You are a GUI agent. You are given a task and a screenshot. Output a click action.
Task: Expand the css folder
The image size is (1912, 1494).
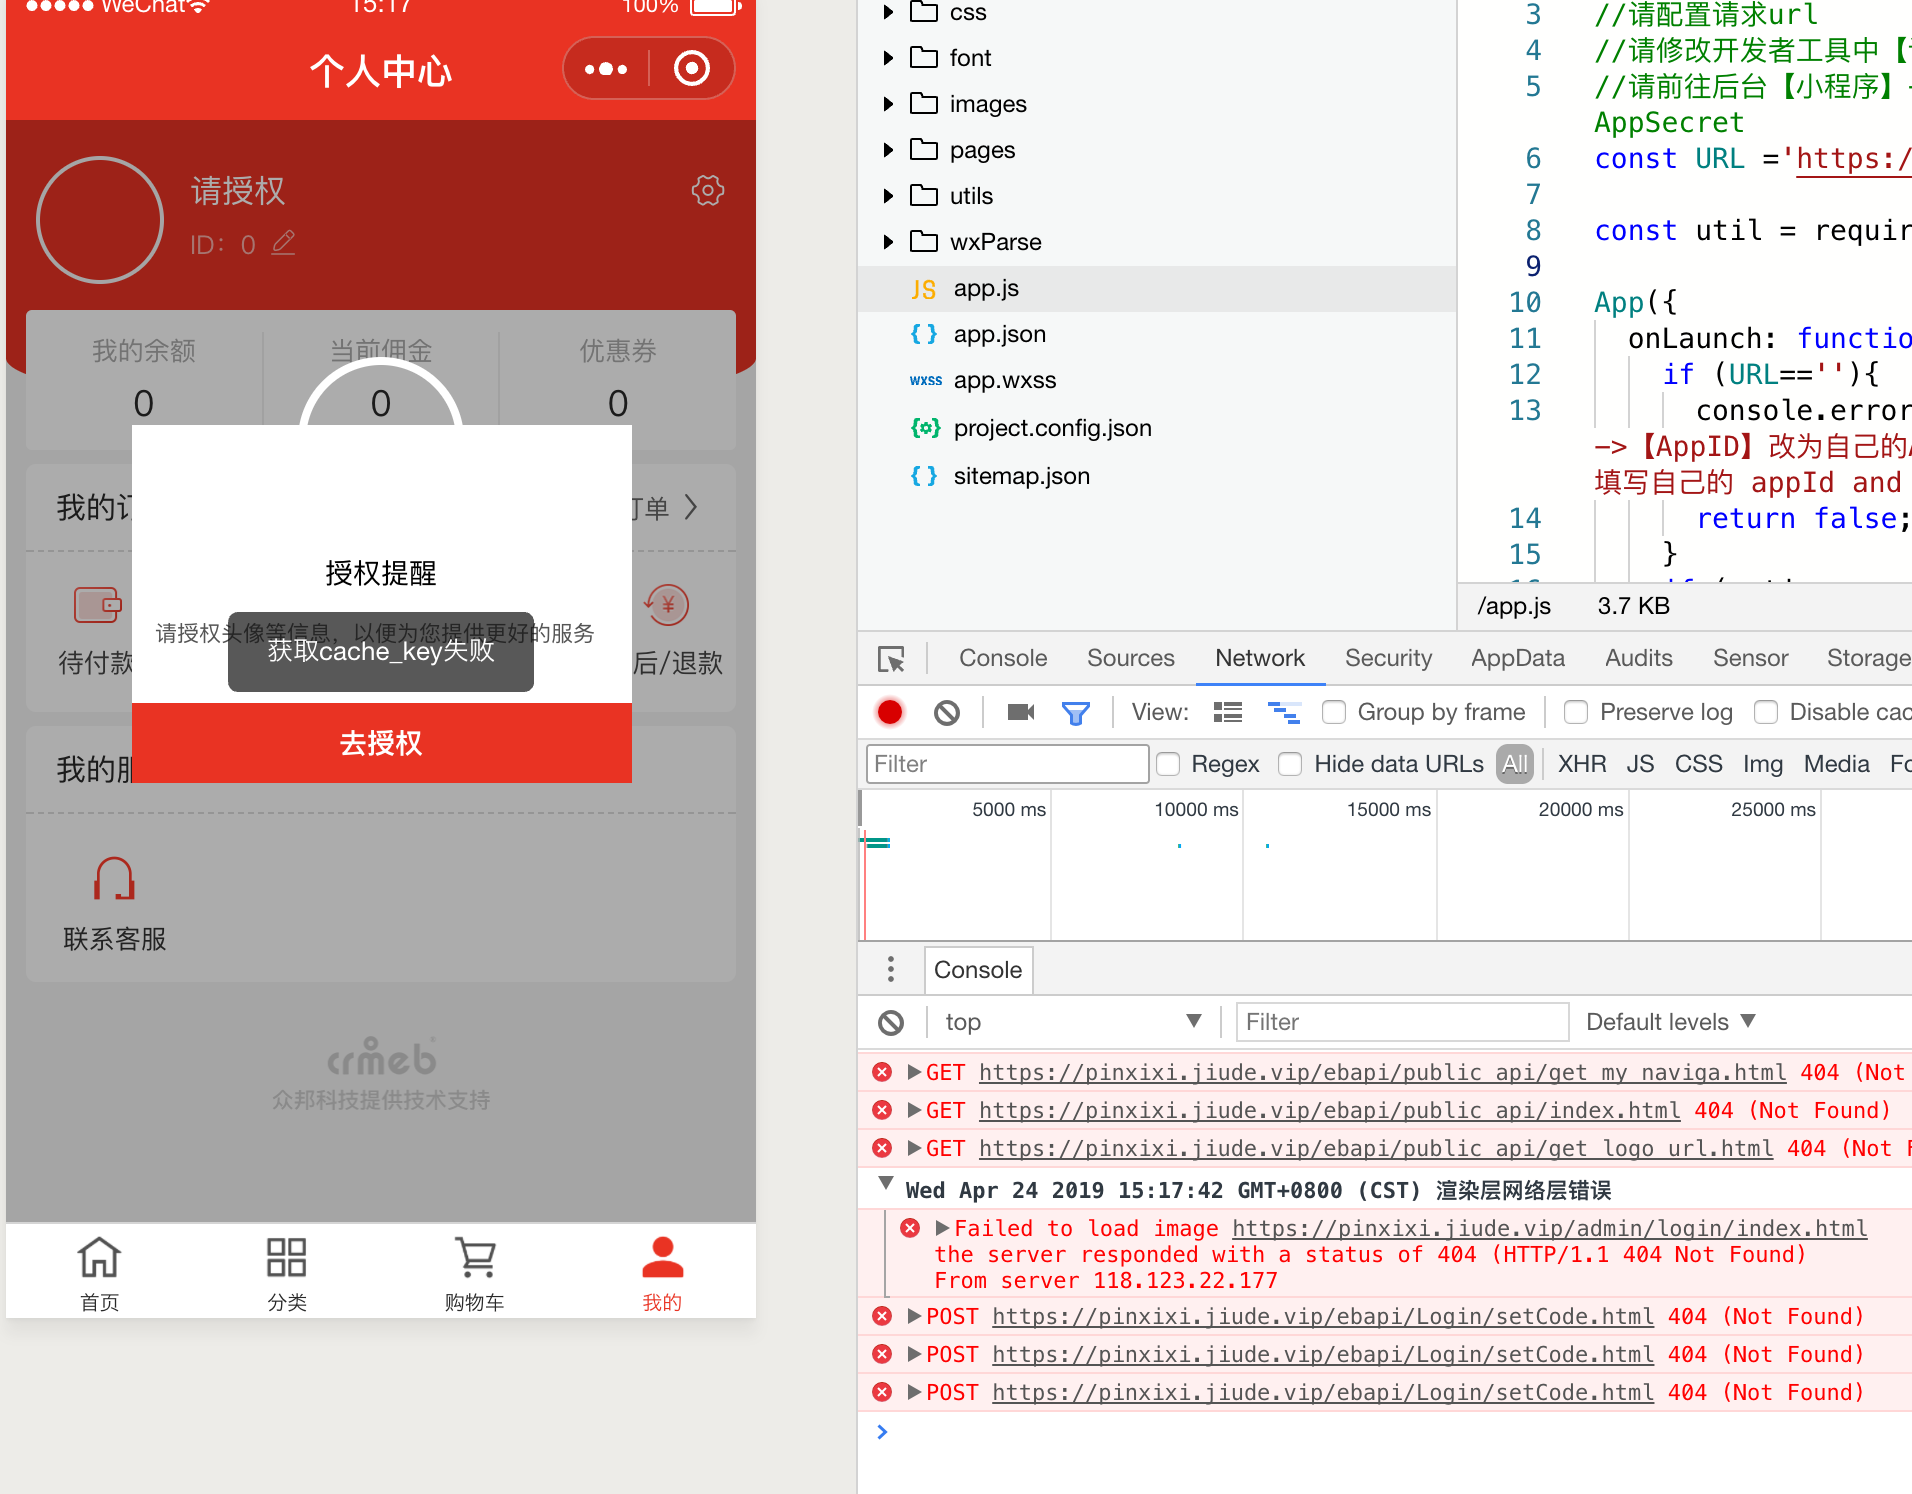(888, 12)
